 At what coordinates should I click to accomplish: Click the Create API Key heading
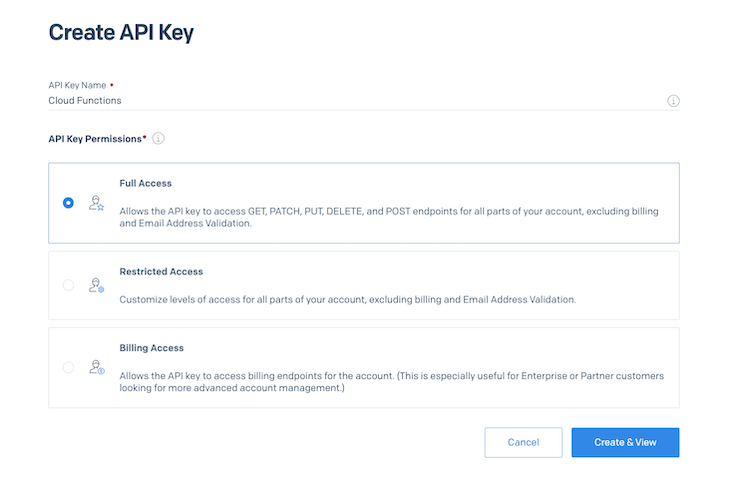click(x=121, y=32)
